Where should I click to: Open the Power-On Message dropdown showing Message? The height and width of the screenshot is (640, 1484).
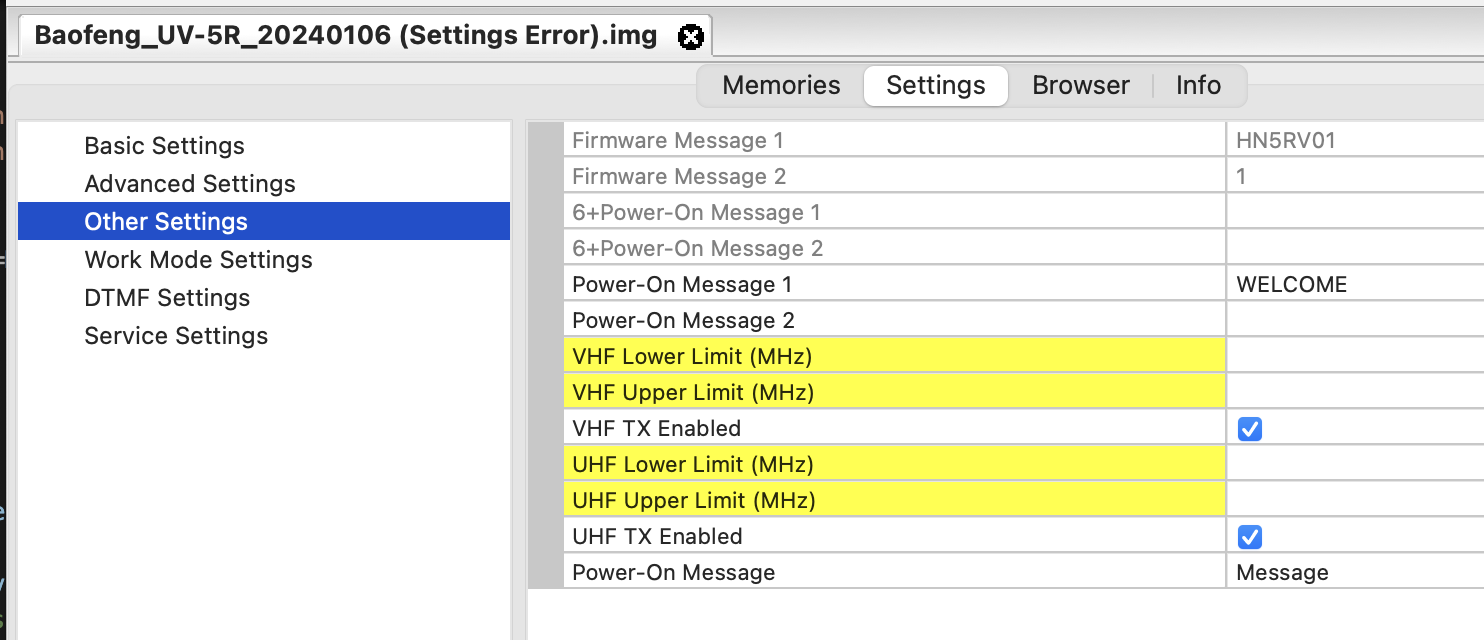tap(1355, 573)
